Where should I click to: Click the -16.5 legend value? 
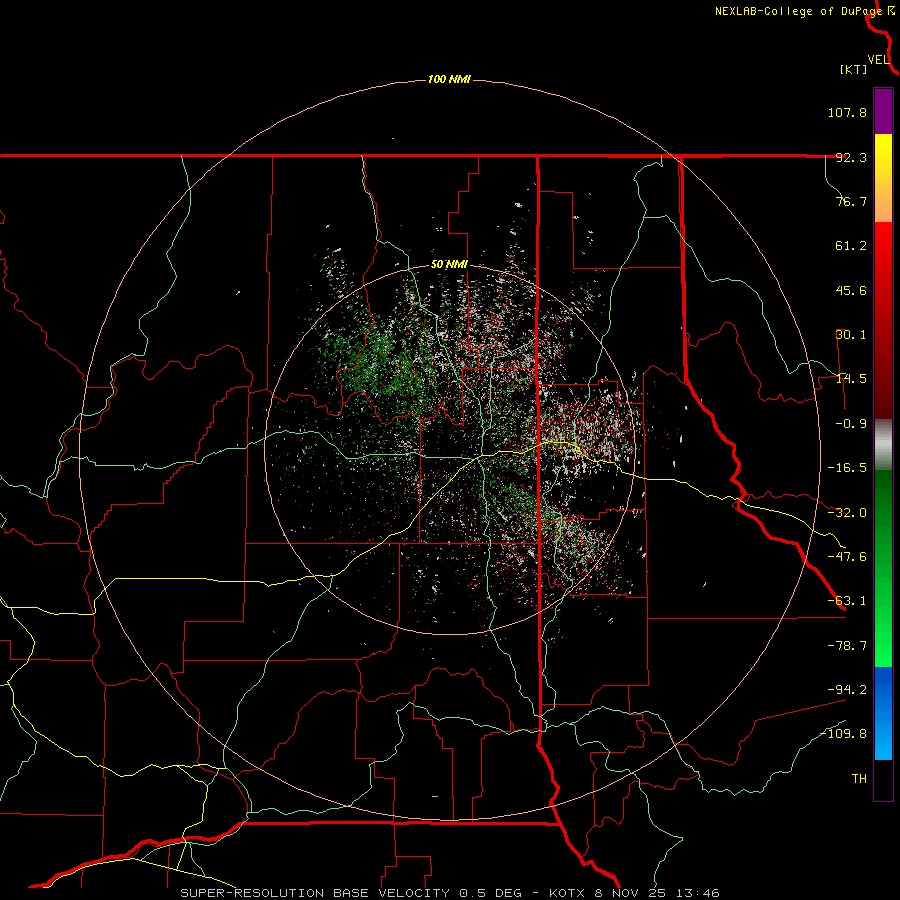coord(847,468)
